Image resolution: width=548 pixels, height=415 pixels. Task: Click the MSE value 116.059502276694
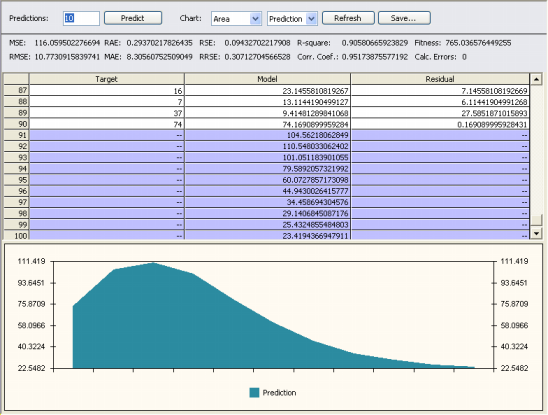point(67,43)
